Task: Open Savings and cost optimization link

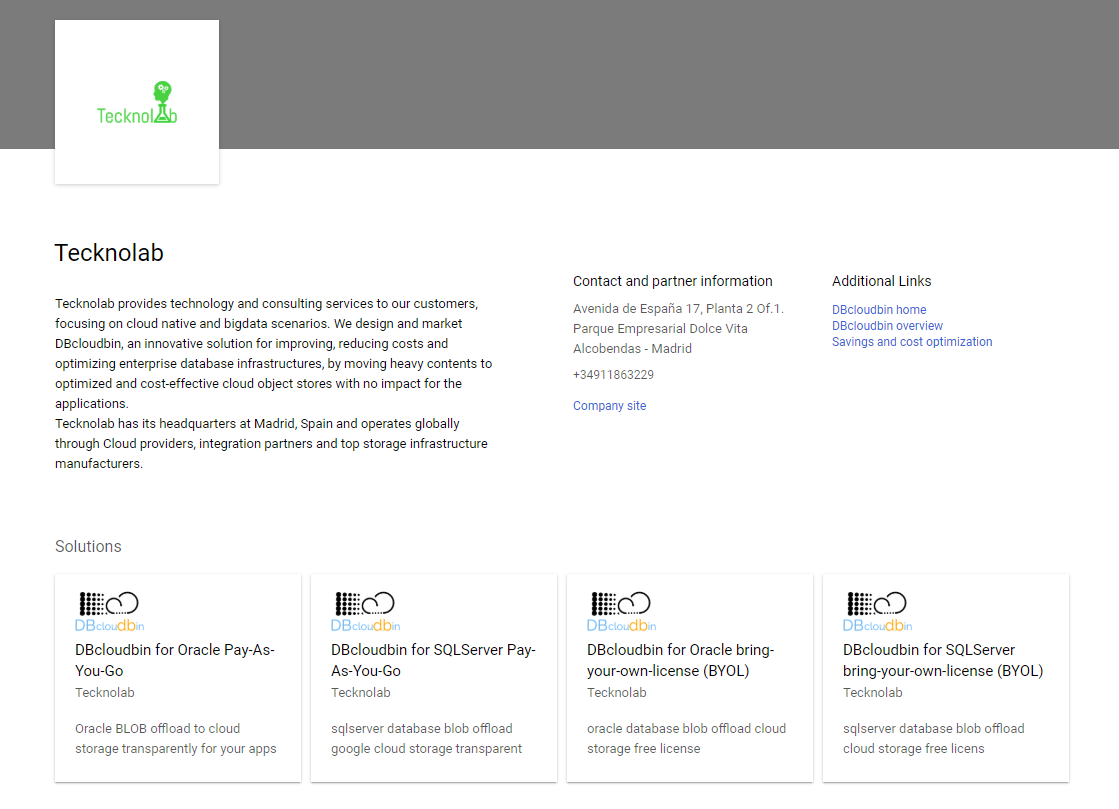Action: pyautogui.click(x=912, y=342)
